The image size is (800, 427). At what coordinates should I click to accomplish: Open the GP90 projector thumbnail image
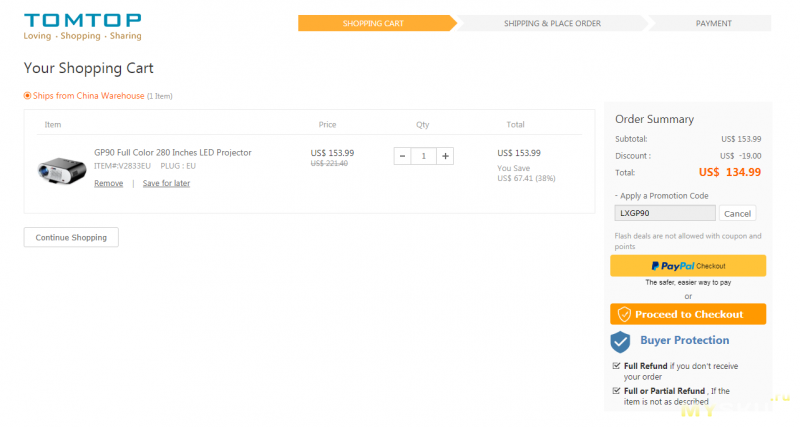[x=62, y=170]
